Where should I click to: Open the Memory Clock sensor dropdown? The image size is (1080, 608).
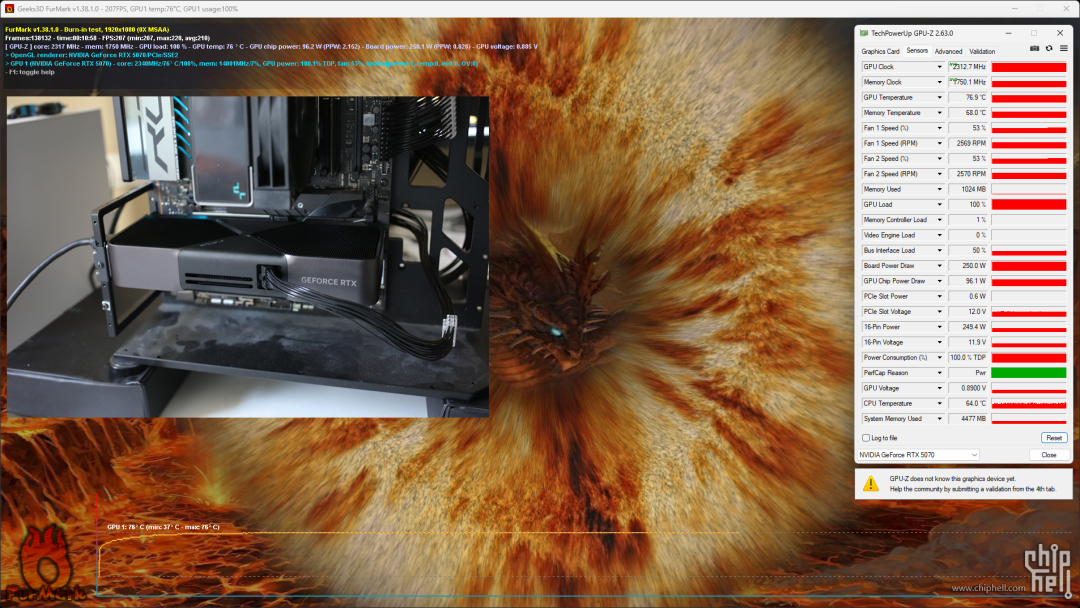939,83
